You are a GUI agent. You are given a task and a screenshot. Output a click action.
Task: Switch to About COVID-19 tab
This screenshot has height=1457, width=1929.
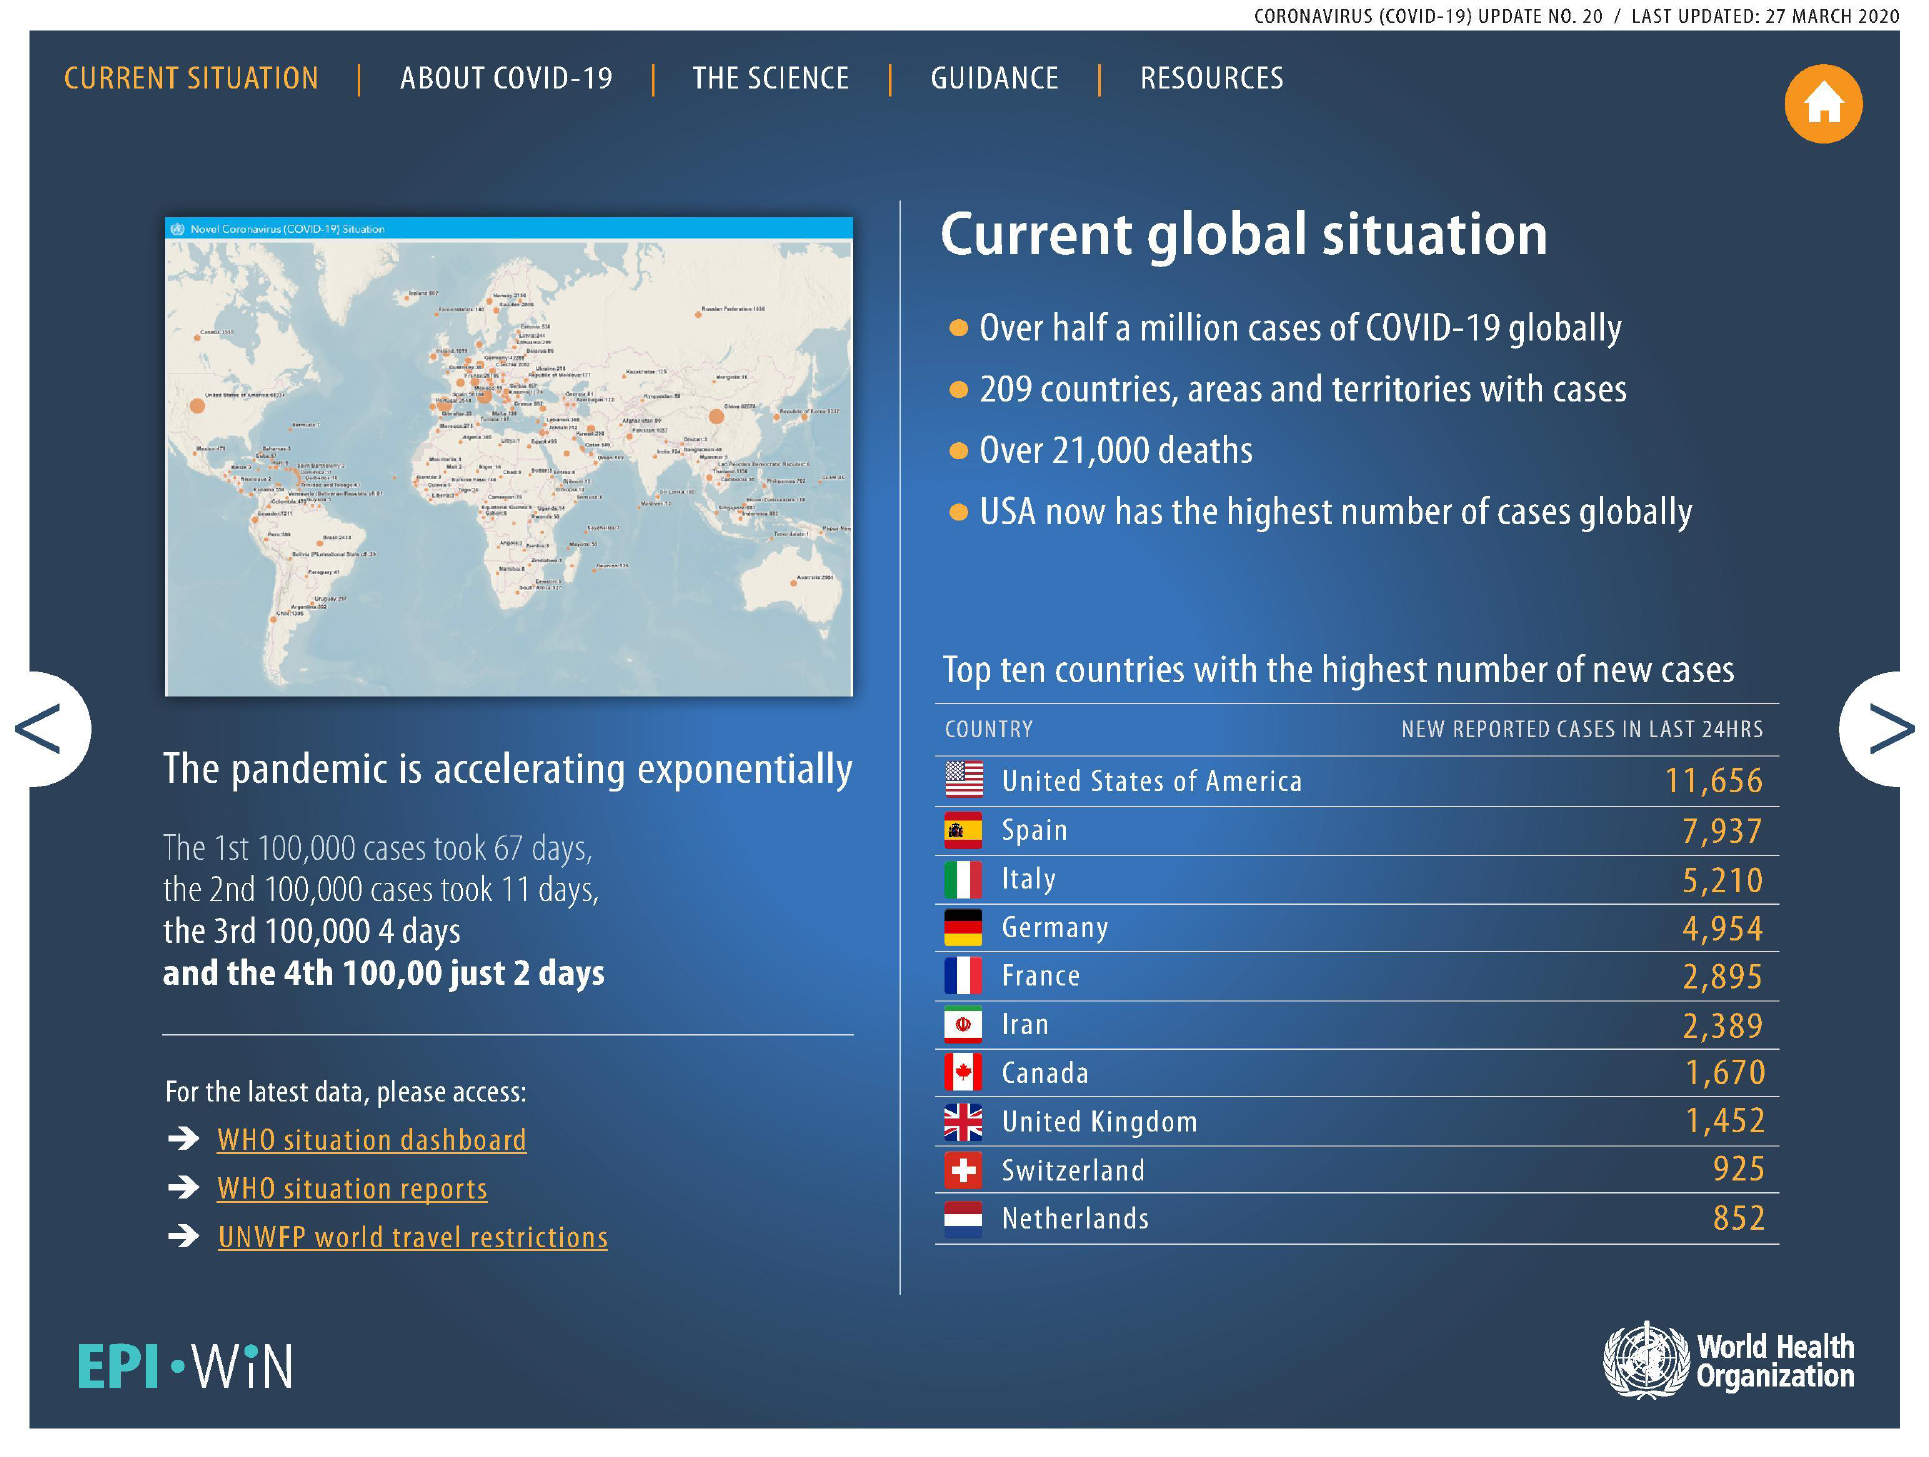[506, 78]
